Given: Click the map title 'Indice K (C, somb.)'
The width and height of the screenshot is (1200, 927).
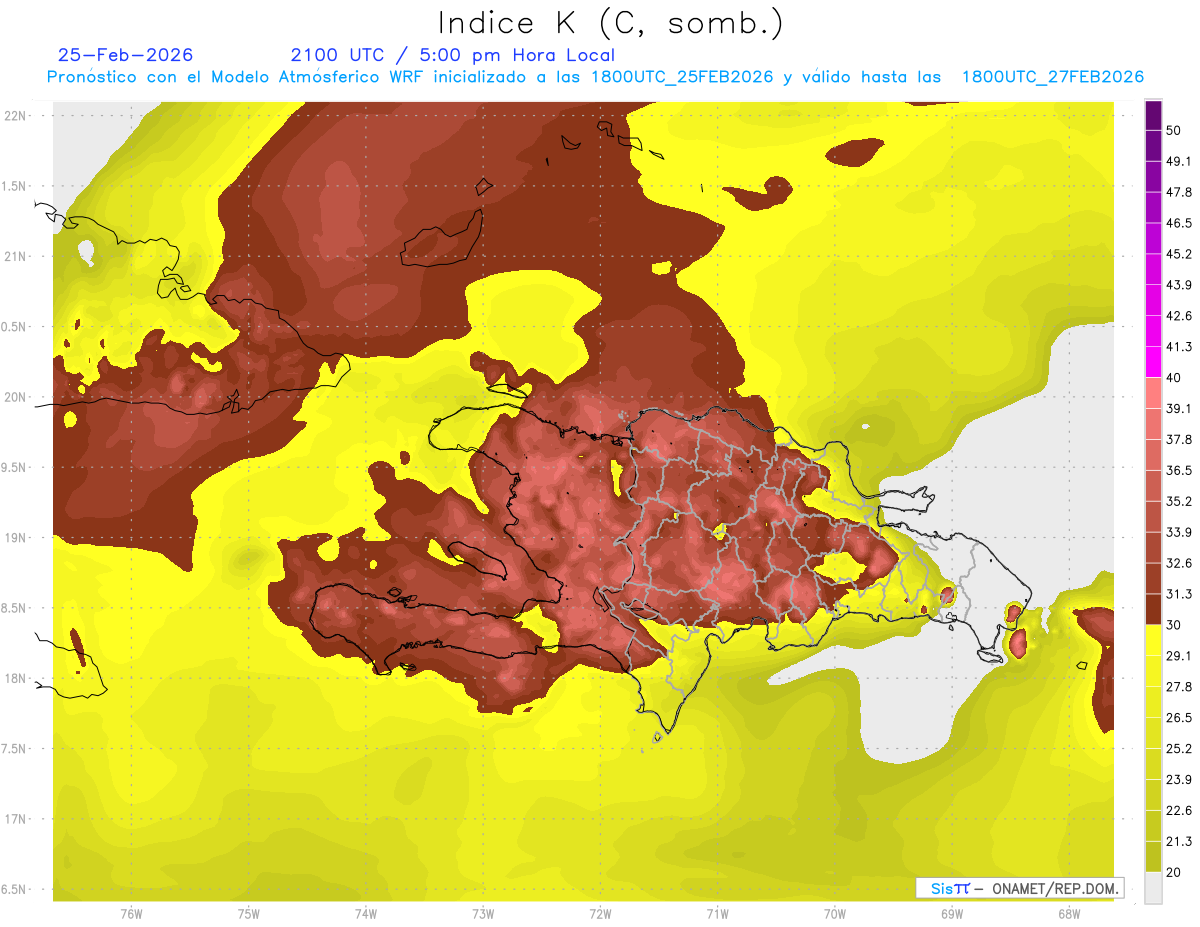Looking at the screenshot, I should tap(611, 24).
